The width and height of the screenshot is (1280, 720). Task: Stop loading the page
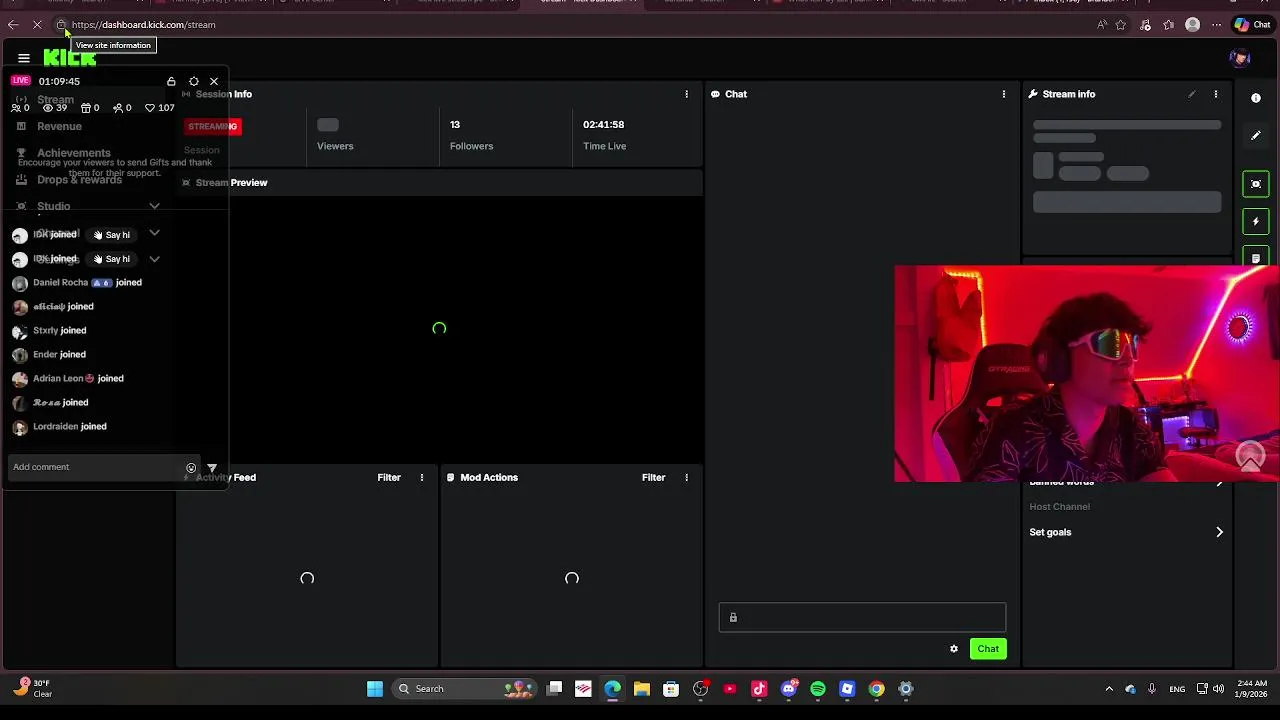pyautogui.click(x=37, y=25)
